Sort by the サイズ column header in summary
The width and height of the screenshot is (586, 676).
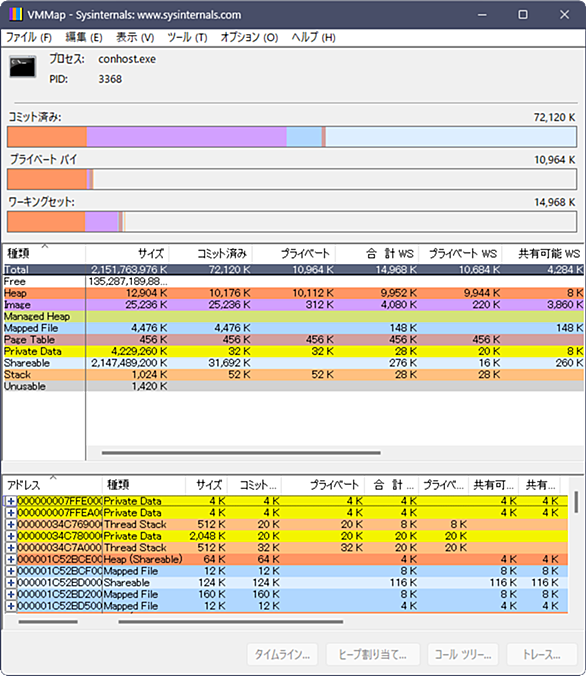coord(127,254)
